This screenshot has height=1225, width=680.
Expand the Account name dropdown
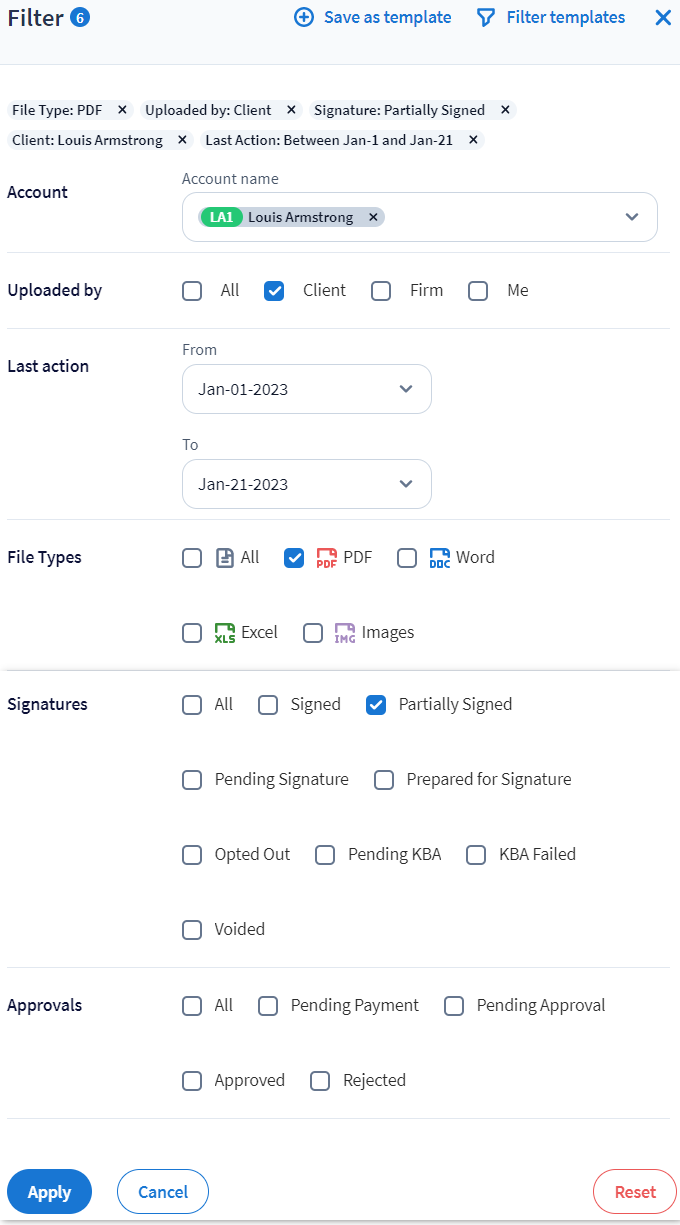[x=631, y=217]
